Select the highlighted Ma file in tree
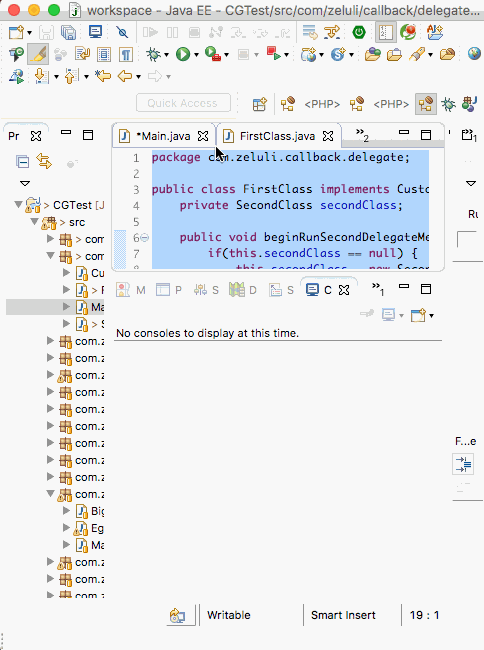This screenshot has width=484, height=650. tap(55, 307)
